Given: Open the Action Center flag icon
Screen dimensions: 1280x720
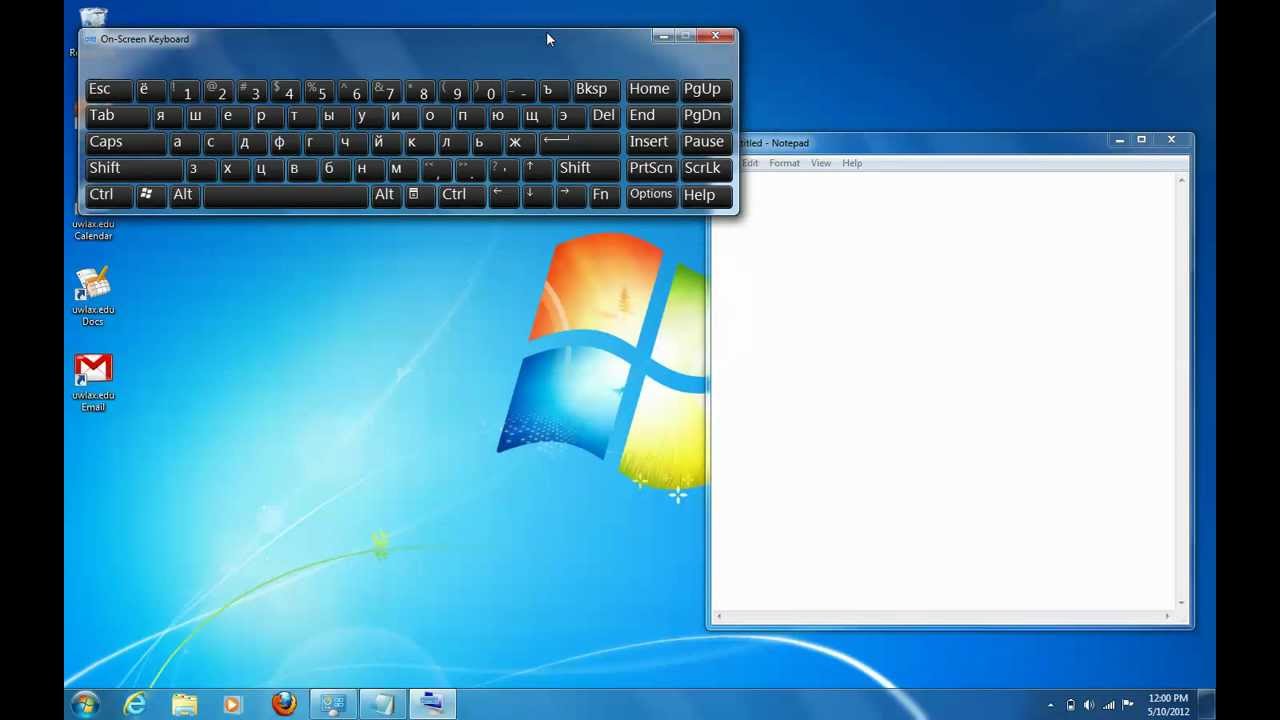Looking at the screenshot, I should point(1128,705).
